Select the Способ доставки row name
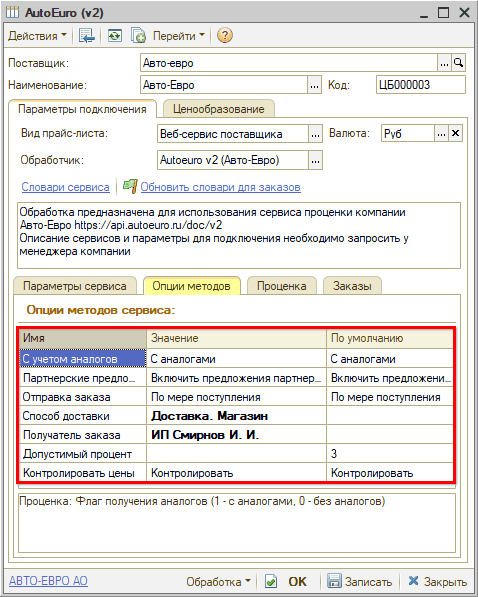The height and width of the screenshot is (597, 478). tap(83, 416)
